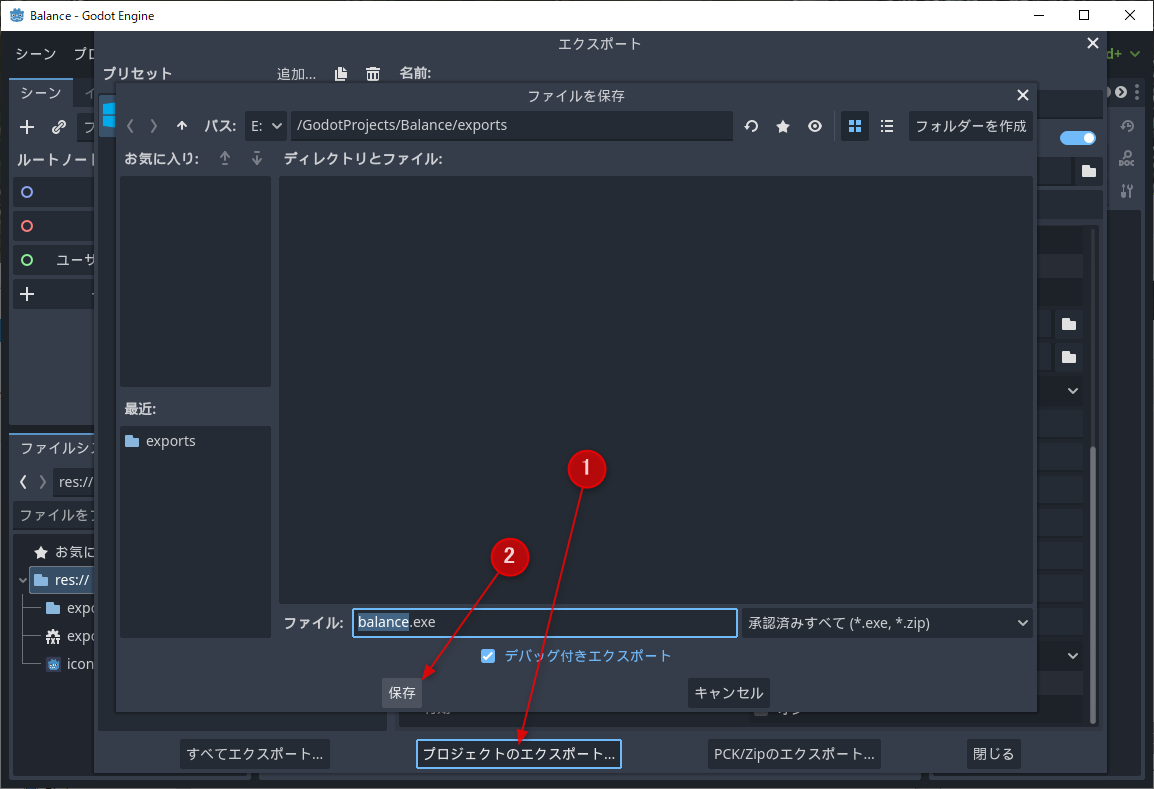The image size is (1154, 789).
Task: Go up to the parent directory
Action: tap(181, 126)
